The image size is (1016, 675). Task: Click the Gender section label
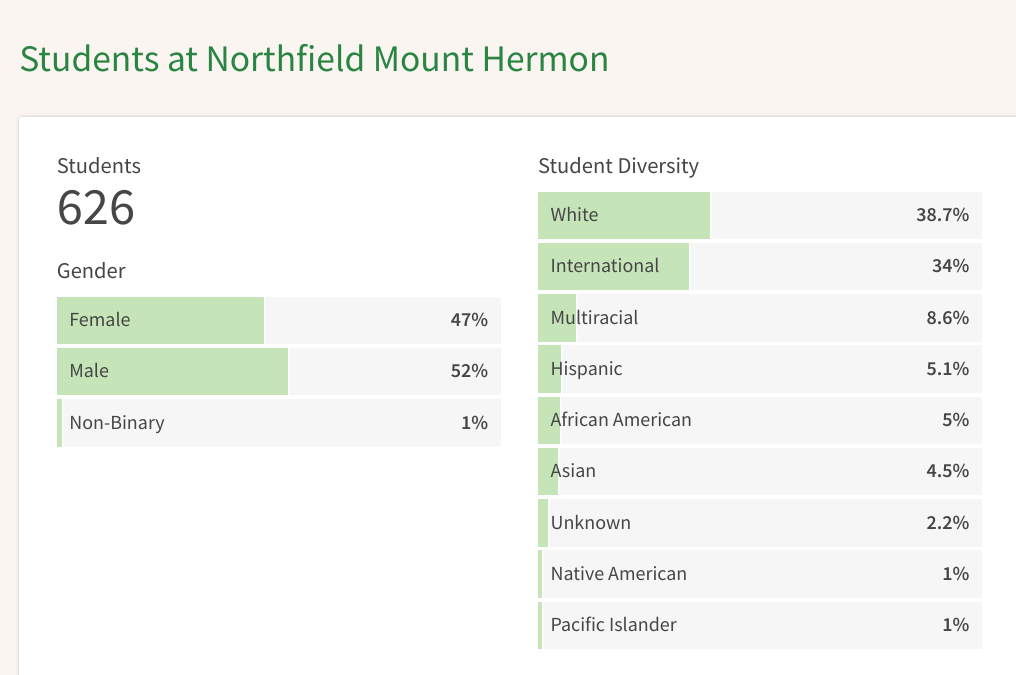[91, 271]
